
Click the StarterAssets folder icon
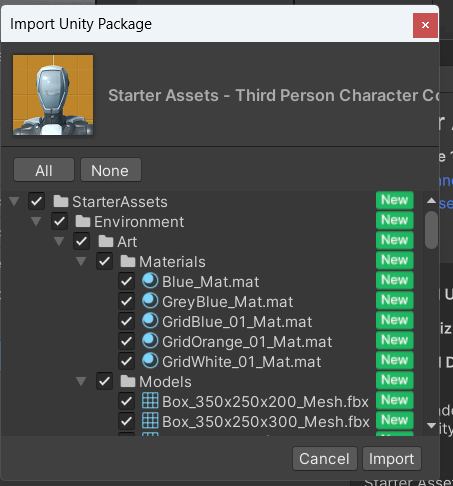click(61, 201)
